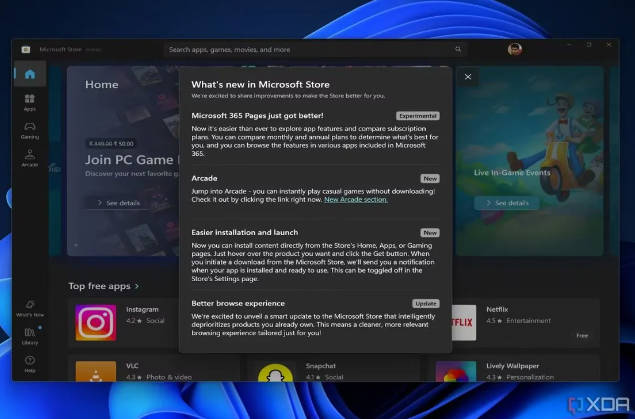Click the Microsoft Store logo icon
635x419 pixels.
pos(26,49)
